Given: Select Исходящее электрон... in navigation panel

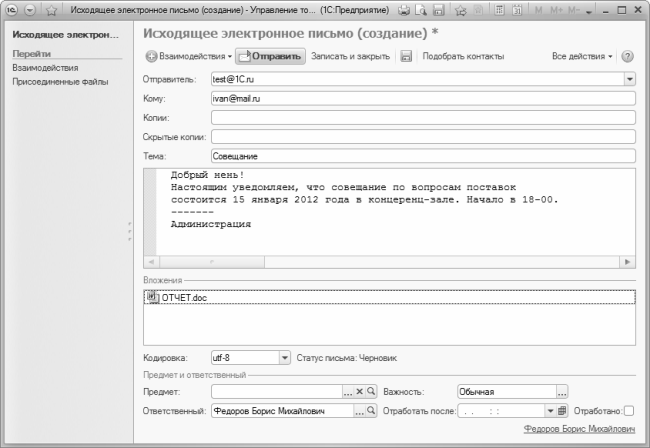Looking at the screenshot, I should point(65,34).
